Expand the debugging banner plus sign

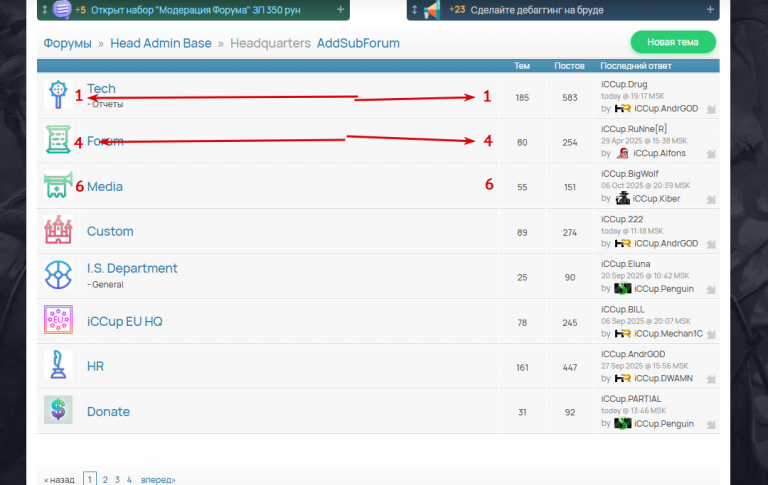click(x=710, y=9)
